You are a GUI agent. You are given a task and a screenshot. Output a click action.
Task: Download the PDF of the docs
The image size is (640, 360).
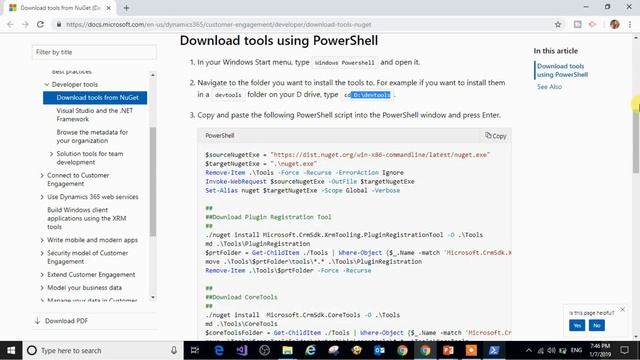point(61,321)
